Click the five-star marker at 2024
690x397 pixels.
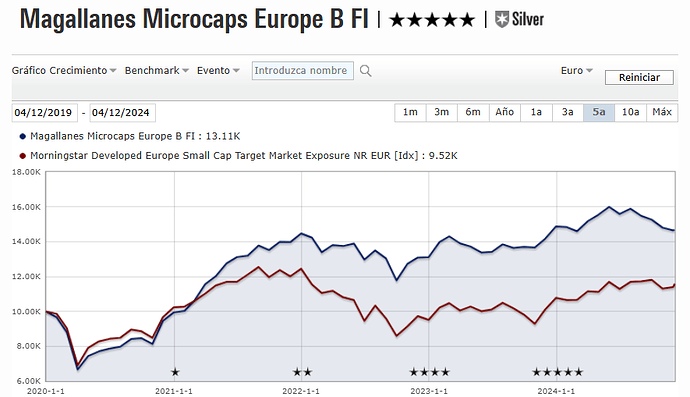(x=558, y=372)
